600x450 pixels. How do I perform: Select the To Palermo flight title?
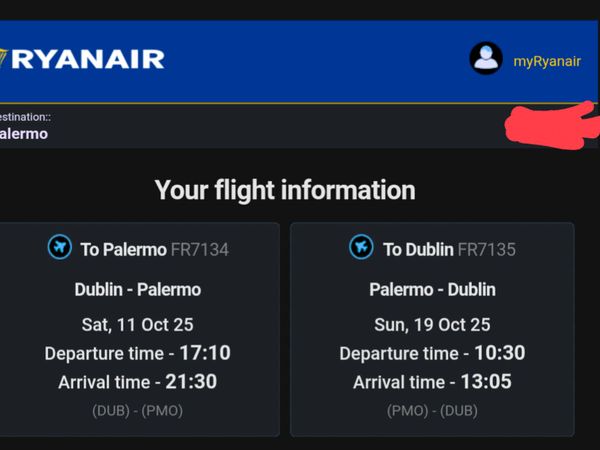123,249
